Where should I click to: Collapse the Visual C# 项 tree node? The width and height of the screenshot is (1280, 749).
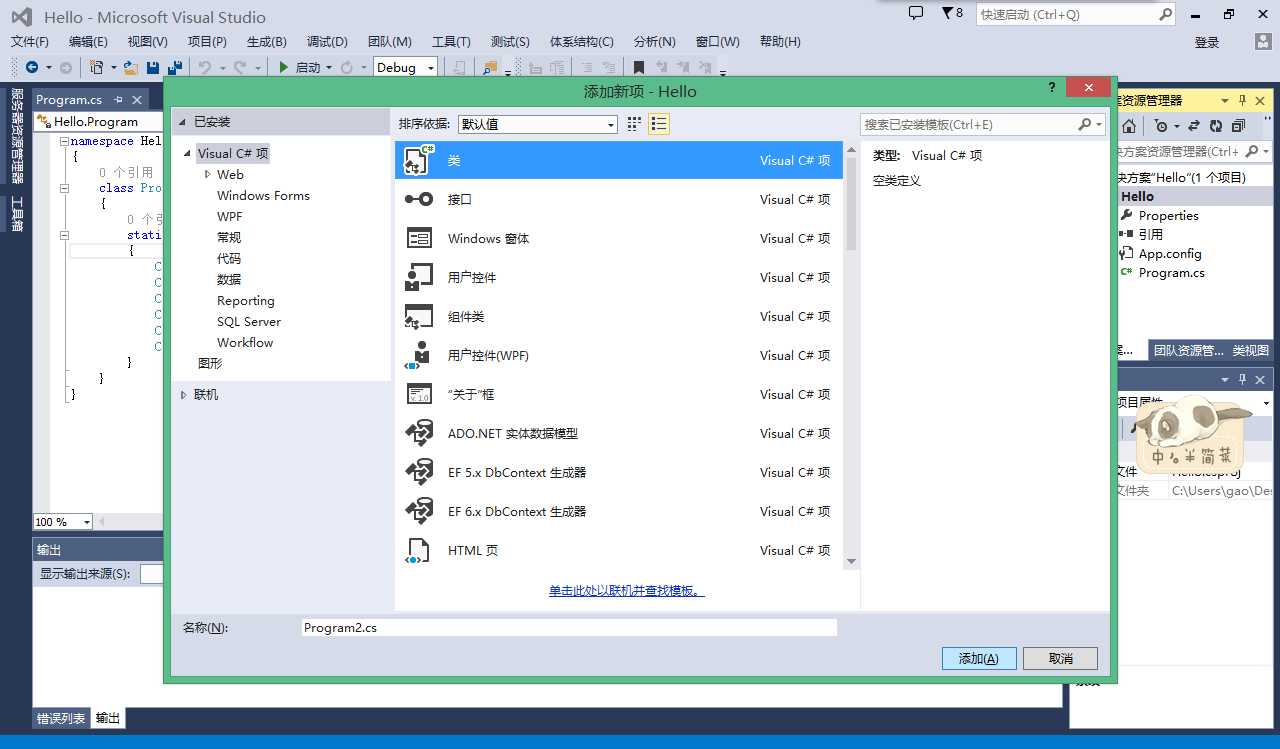coord(187,154)
